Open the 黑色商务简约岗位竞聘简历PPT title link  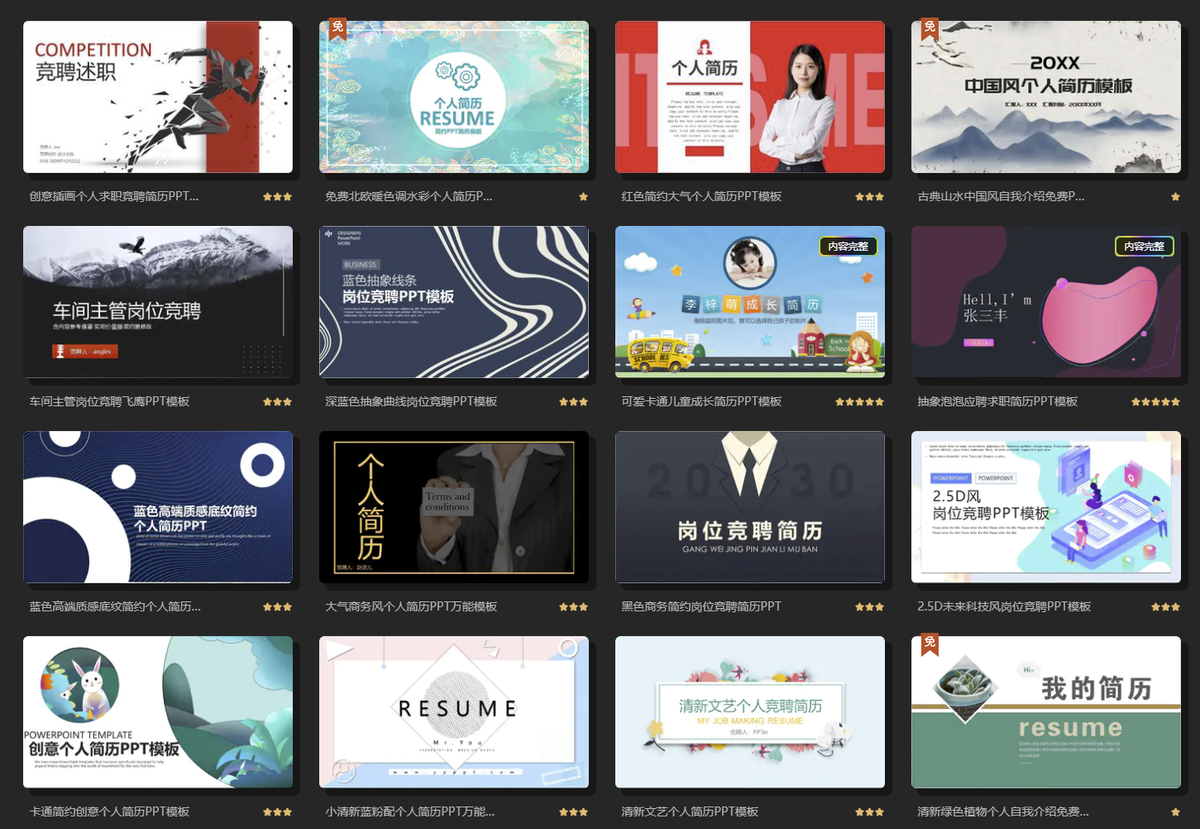coord(702,607)
